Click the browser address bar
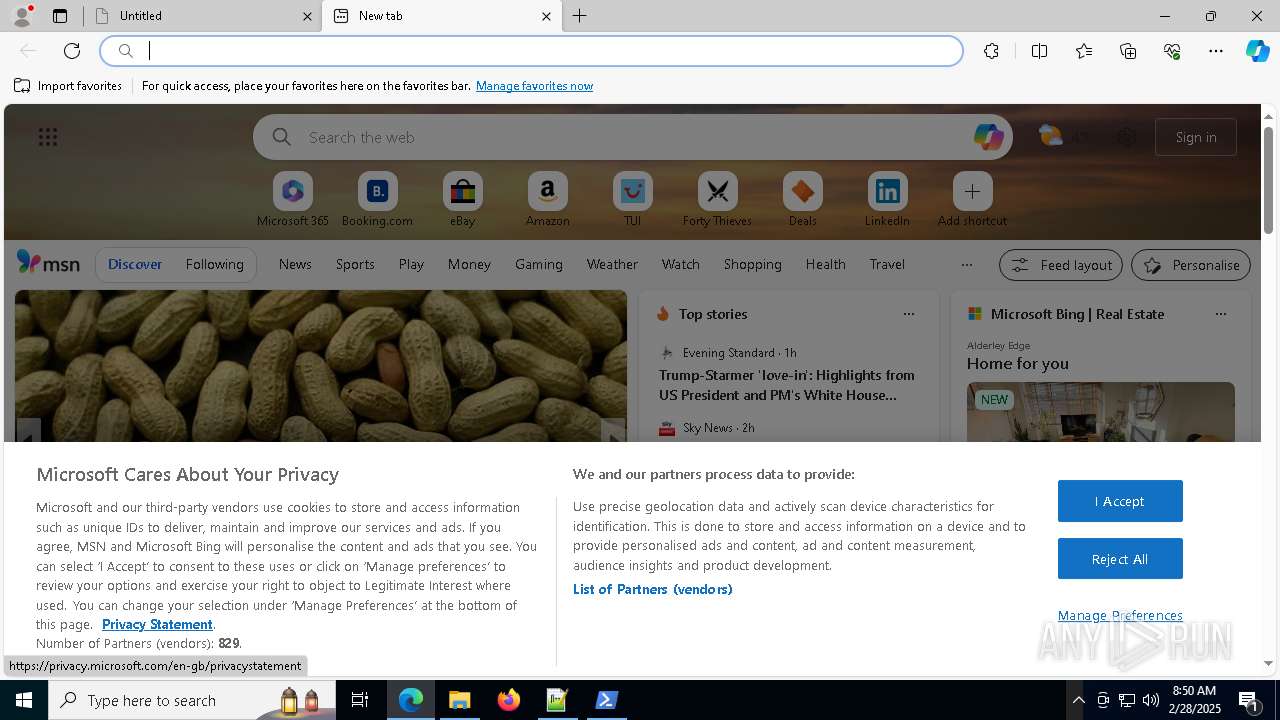 (x=532, y=51)
